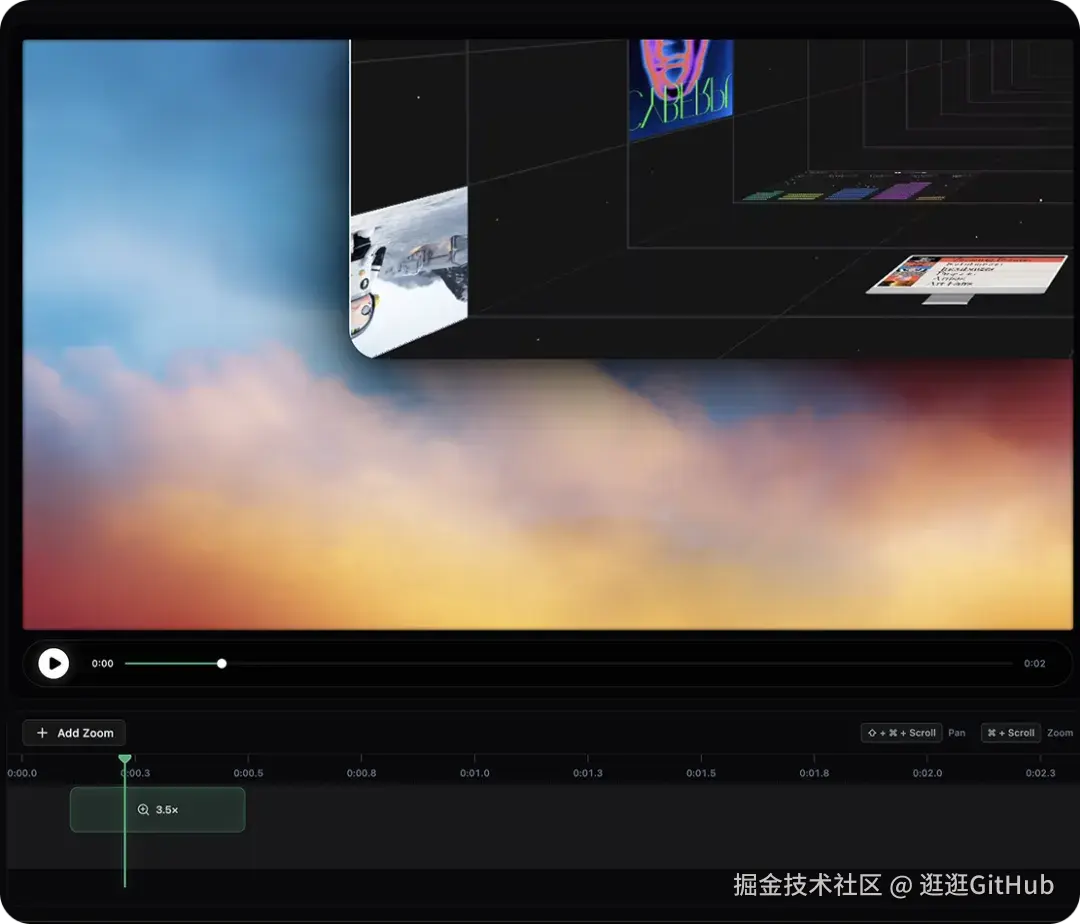Click the 0:02.3 timeline tick label
Image resolution: width=1080 pixels, height=924 pixels.
coord(1040,773)
